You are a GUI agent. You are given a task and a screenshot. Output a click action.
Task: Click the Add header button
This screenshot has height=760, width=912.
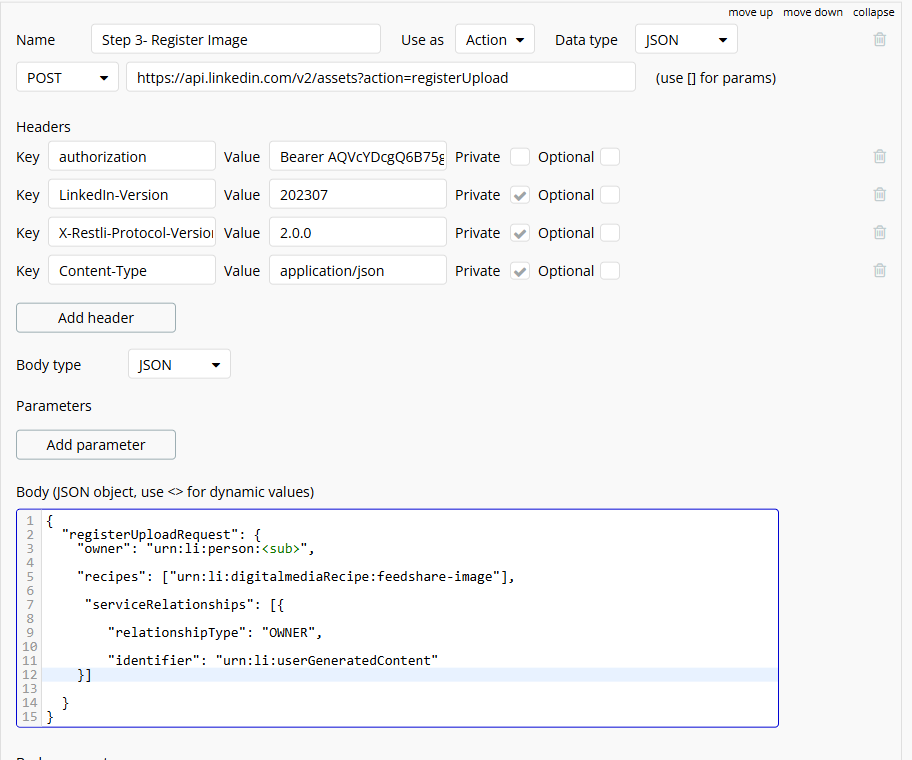click(x=96, y=318)
